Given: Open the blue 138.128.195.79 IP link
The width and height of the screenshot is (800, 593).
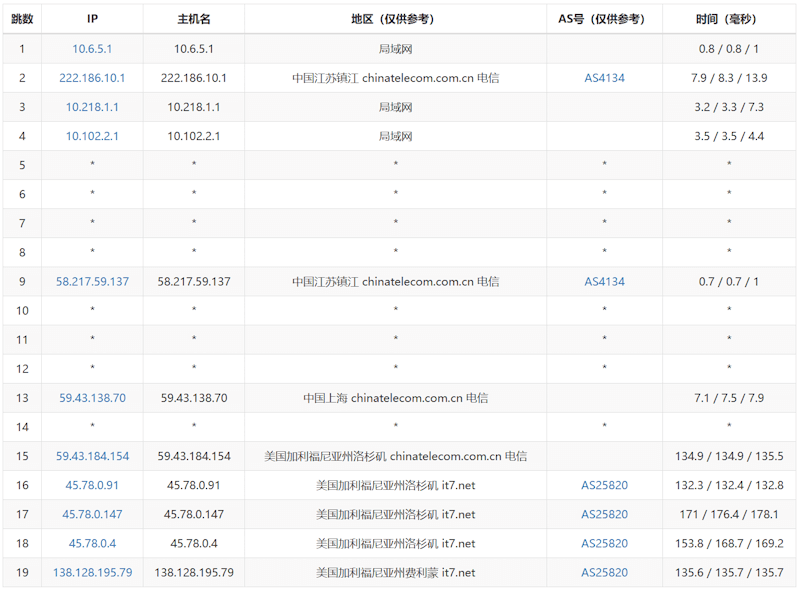Looking at the screenshot, I should (92, 573).
